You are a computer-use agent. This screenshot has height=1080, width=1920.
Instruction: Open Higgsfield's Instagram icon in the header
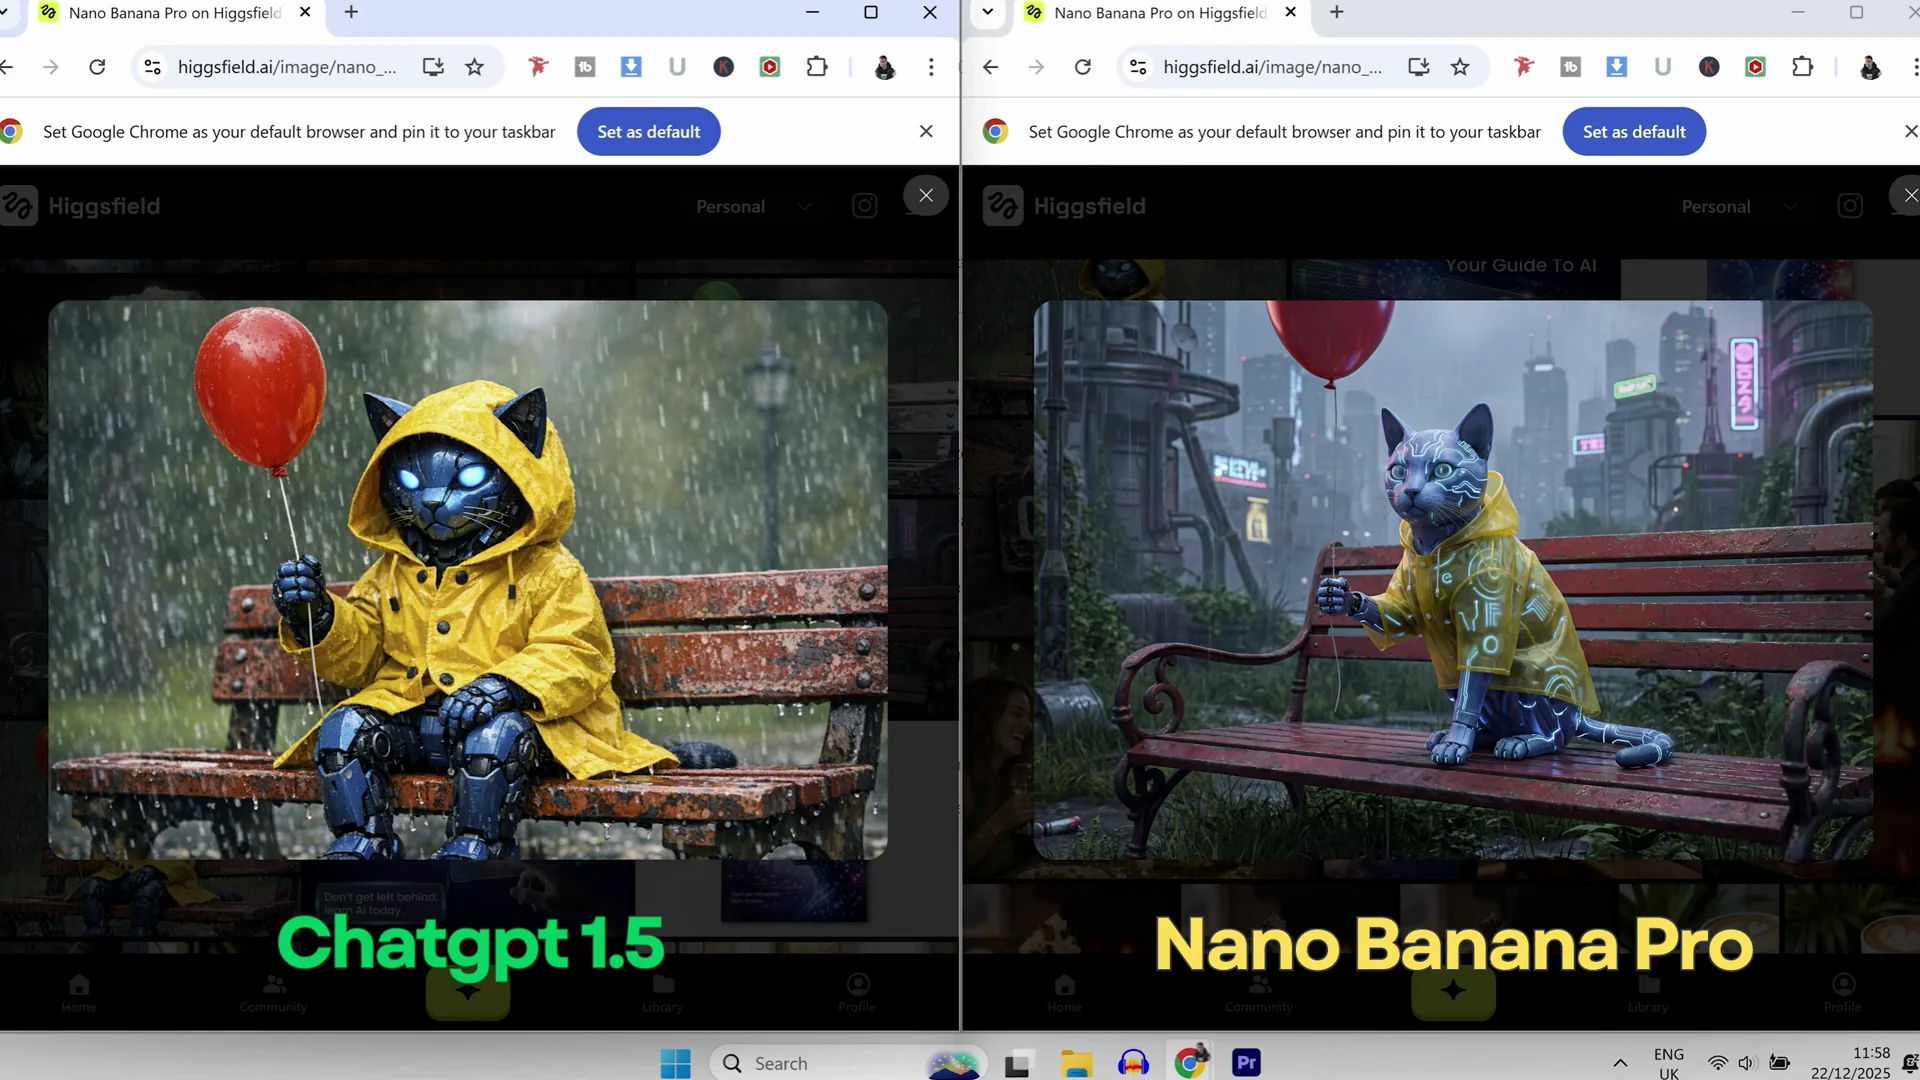[864, 205]
